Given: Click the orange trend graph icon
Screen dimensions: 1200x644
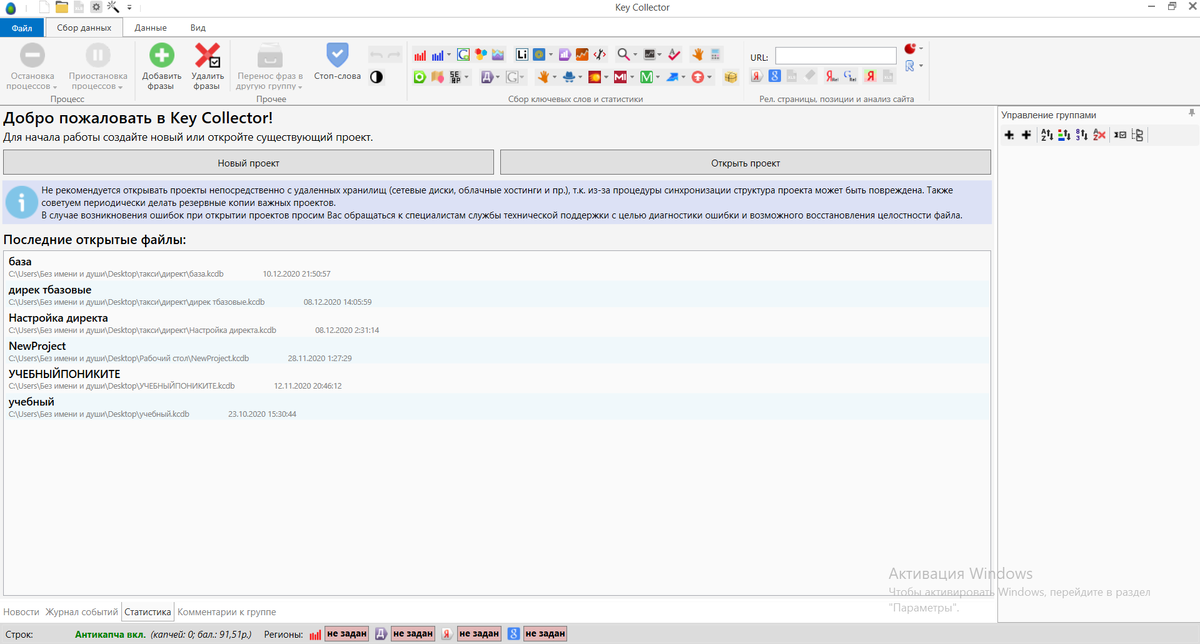Looking at the screenshot, I should pyautogui.click(x=582, y=55).
